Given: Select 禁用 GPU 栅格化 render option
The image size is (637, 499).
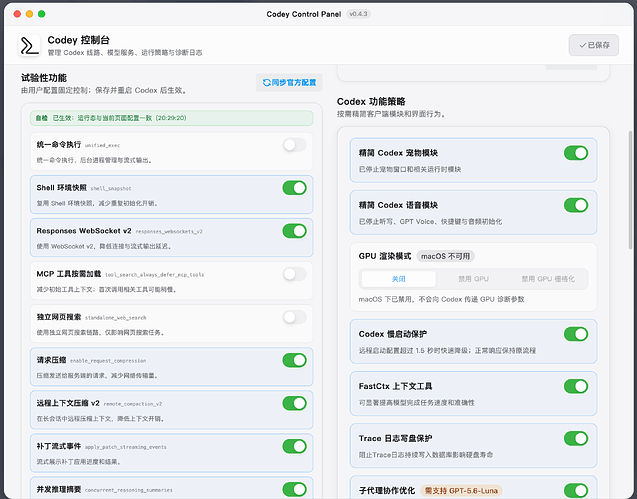Looking at the screenshot, I should [548, 279].
